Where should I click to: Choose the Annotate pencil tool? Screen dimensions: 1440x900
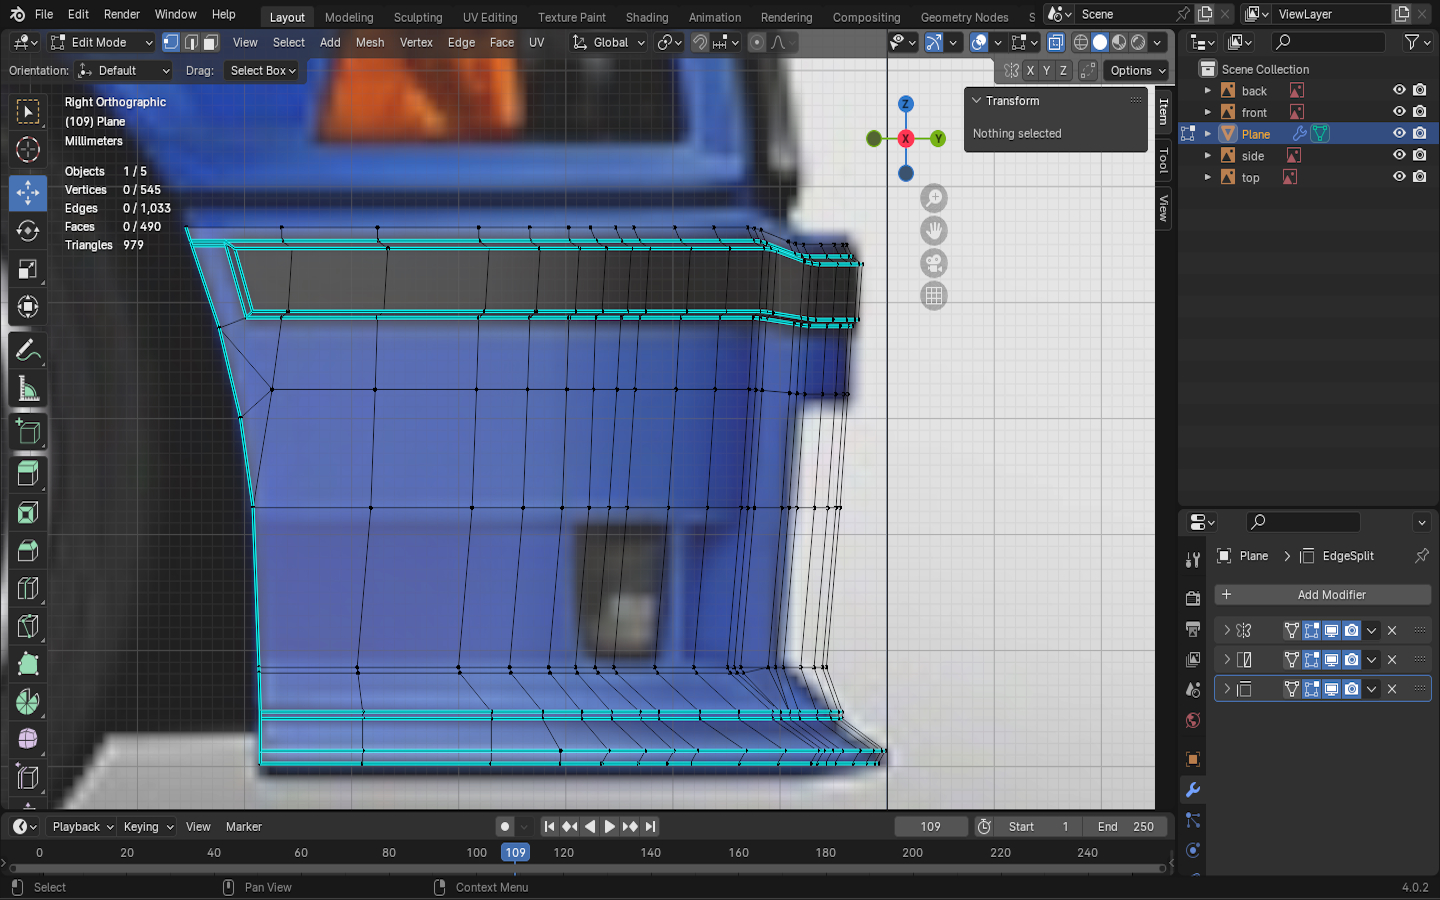pyautogui.click(x=28, y=351)
